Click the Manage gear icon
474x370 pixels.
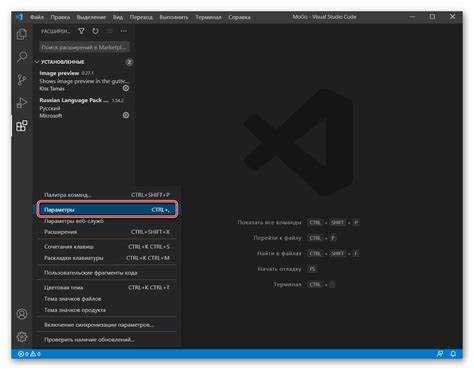coord(22,337)
